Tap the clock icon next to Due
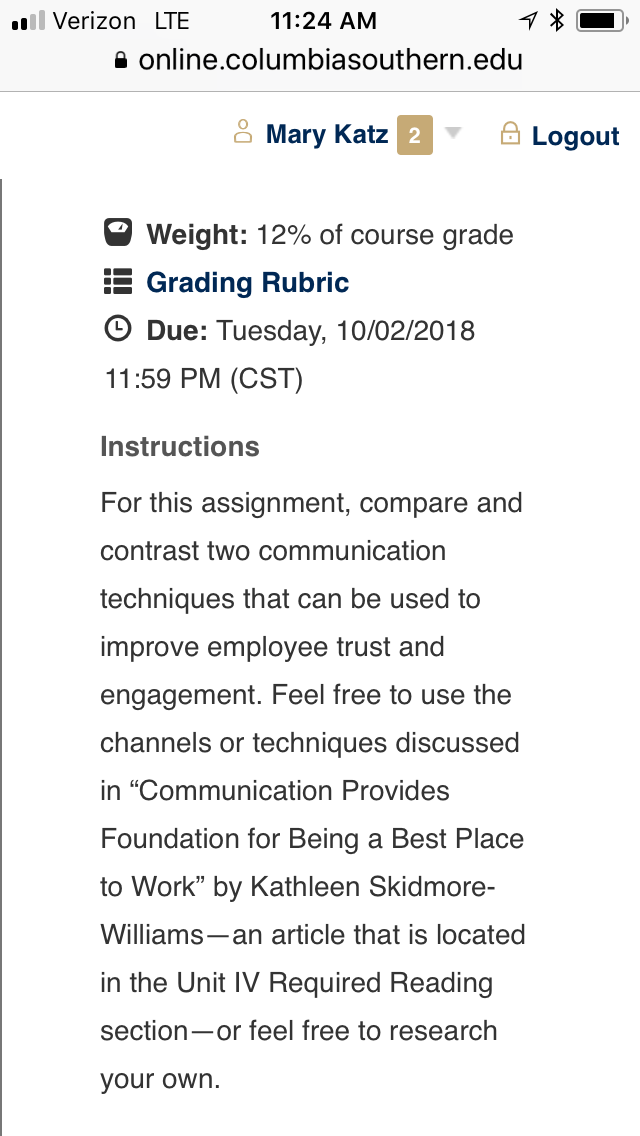The height and width of the screenshot is (1136, 640). 117,329
